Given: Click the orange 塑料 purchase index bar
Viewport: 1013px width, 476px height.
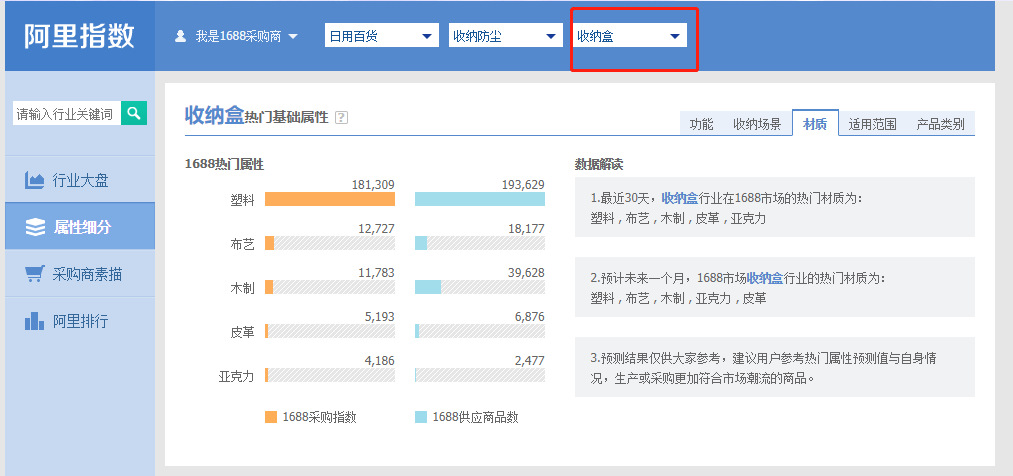Looking at the screenshot, I should click(329, 200).
